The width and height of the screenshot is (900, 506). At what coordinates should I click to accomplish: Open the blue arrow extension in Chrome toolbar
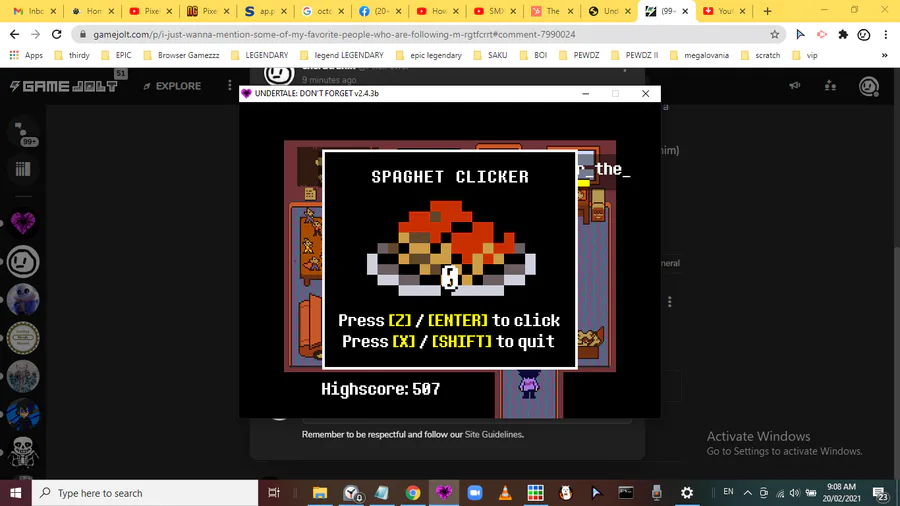(800, 34)
